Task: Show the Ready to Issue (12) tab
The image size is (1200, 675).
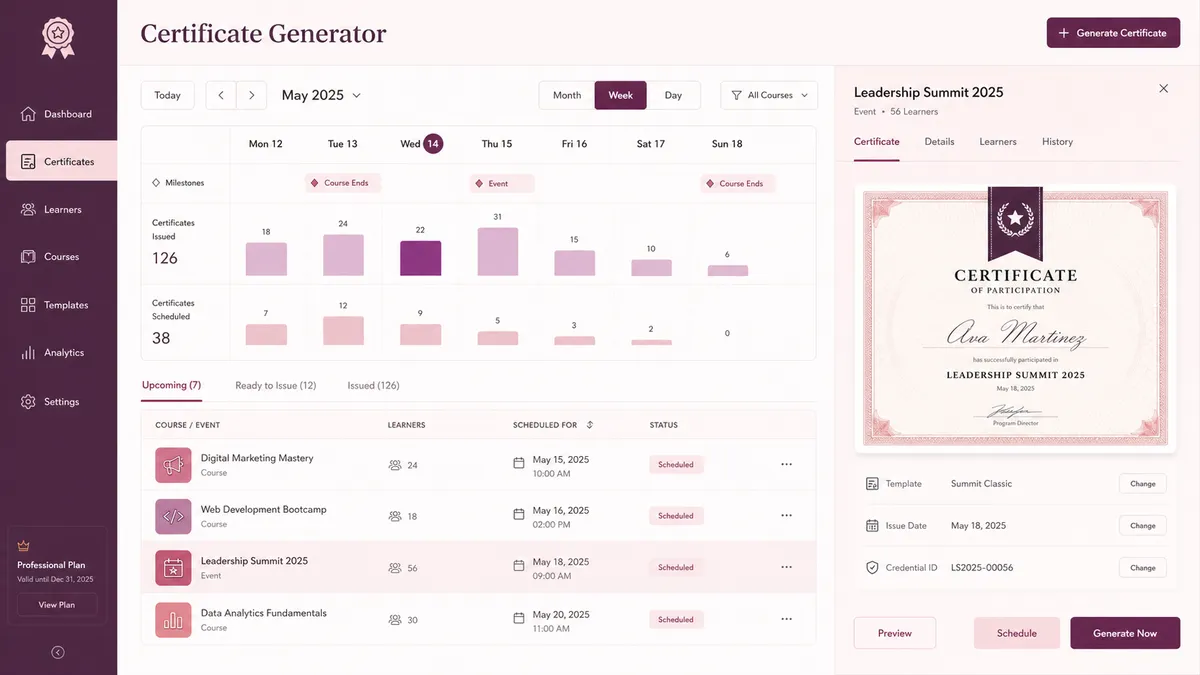Action: [276, 386]
